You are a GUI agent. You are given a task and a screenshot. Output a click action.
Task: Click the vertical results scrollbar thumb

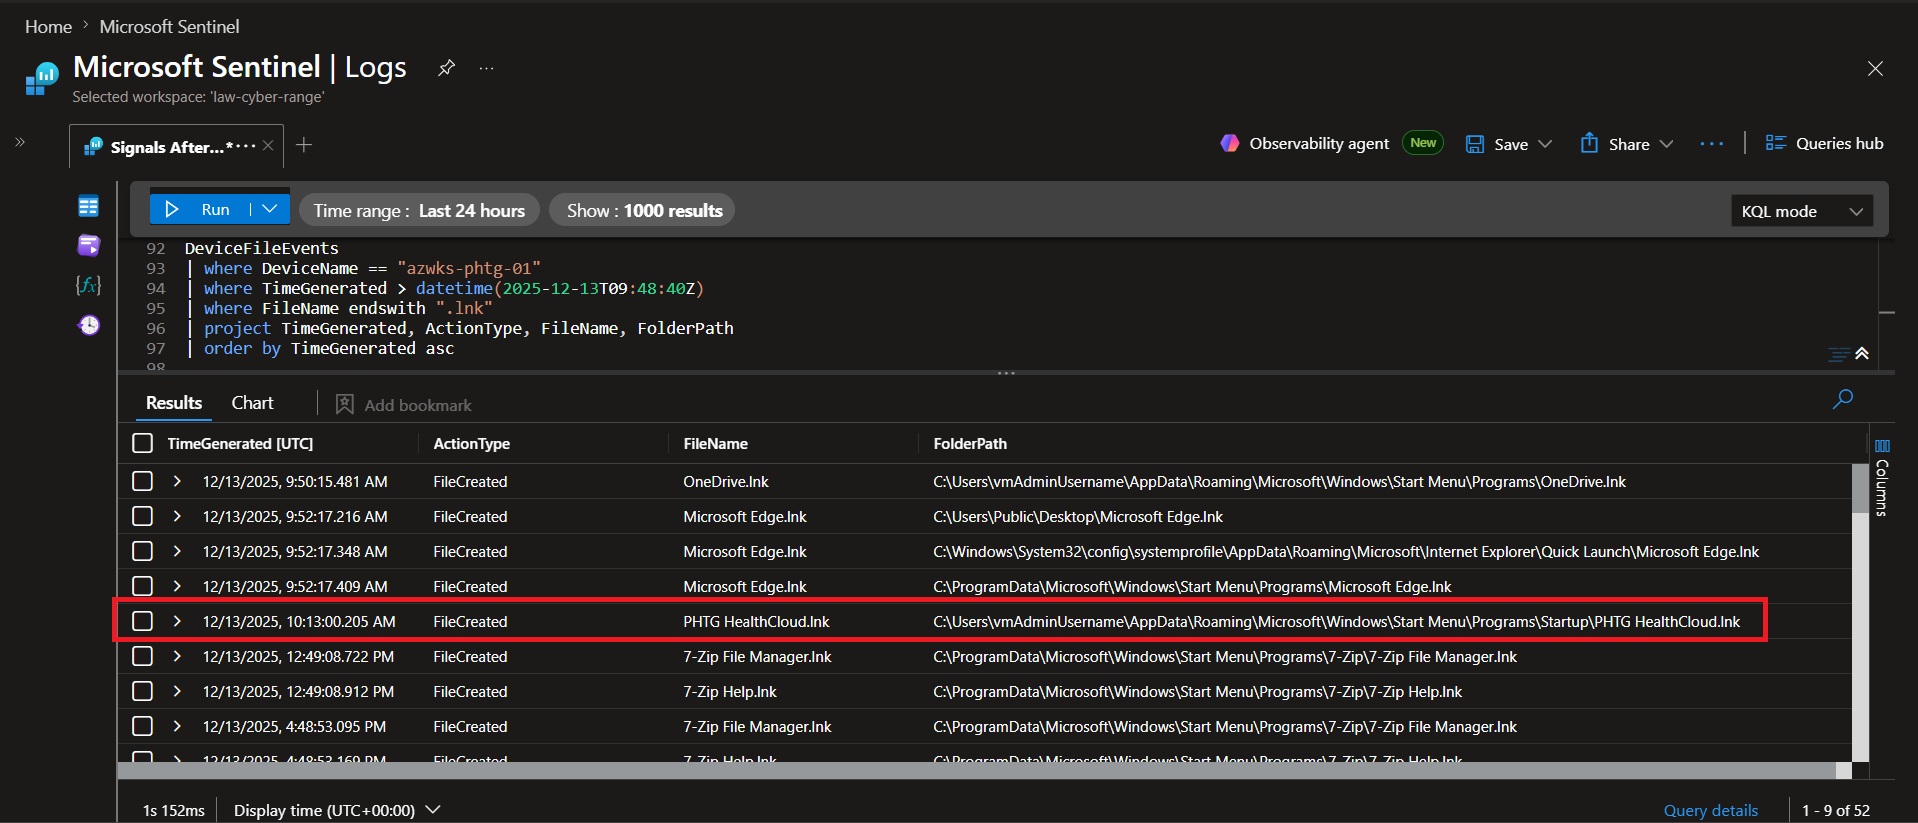click(x=1860, y=488)
